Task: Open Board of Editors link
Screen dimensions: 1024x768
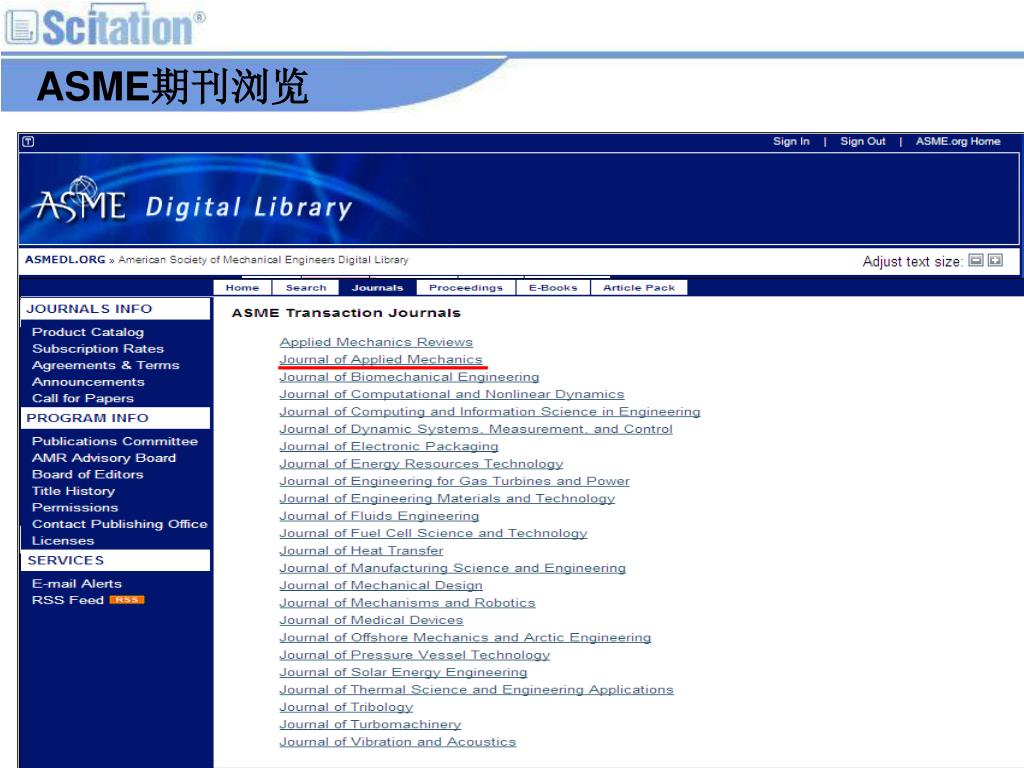Action: pos(88,474)
